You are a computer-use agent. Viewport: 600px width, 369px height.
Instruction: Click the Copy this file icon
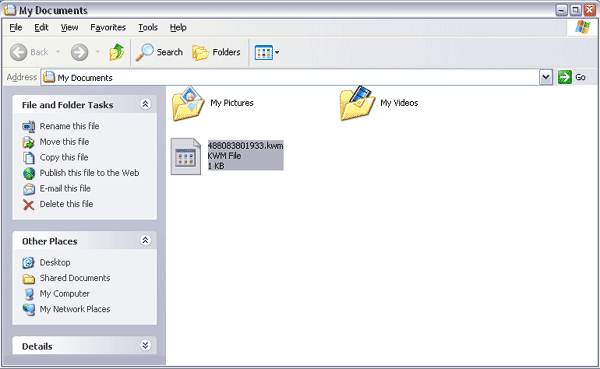(x=29, y=158)
